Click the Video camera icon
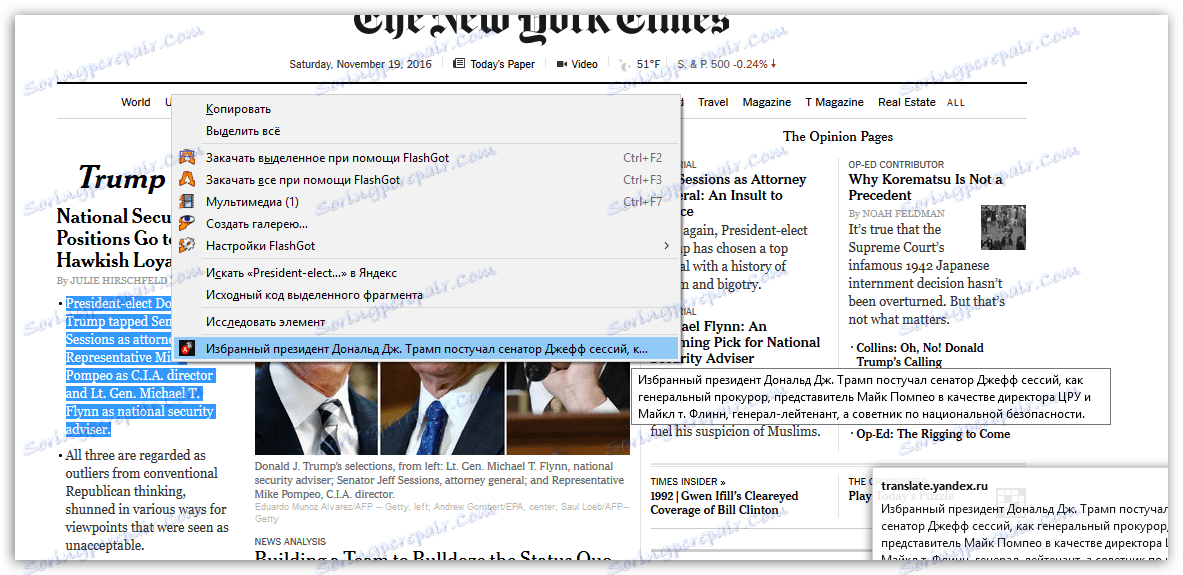Viewport: 1183px width, 575px height. tap(561, 64)
